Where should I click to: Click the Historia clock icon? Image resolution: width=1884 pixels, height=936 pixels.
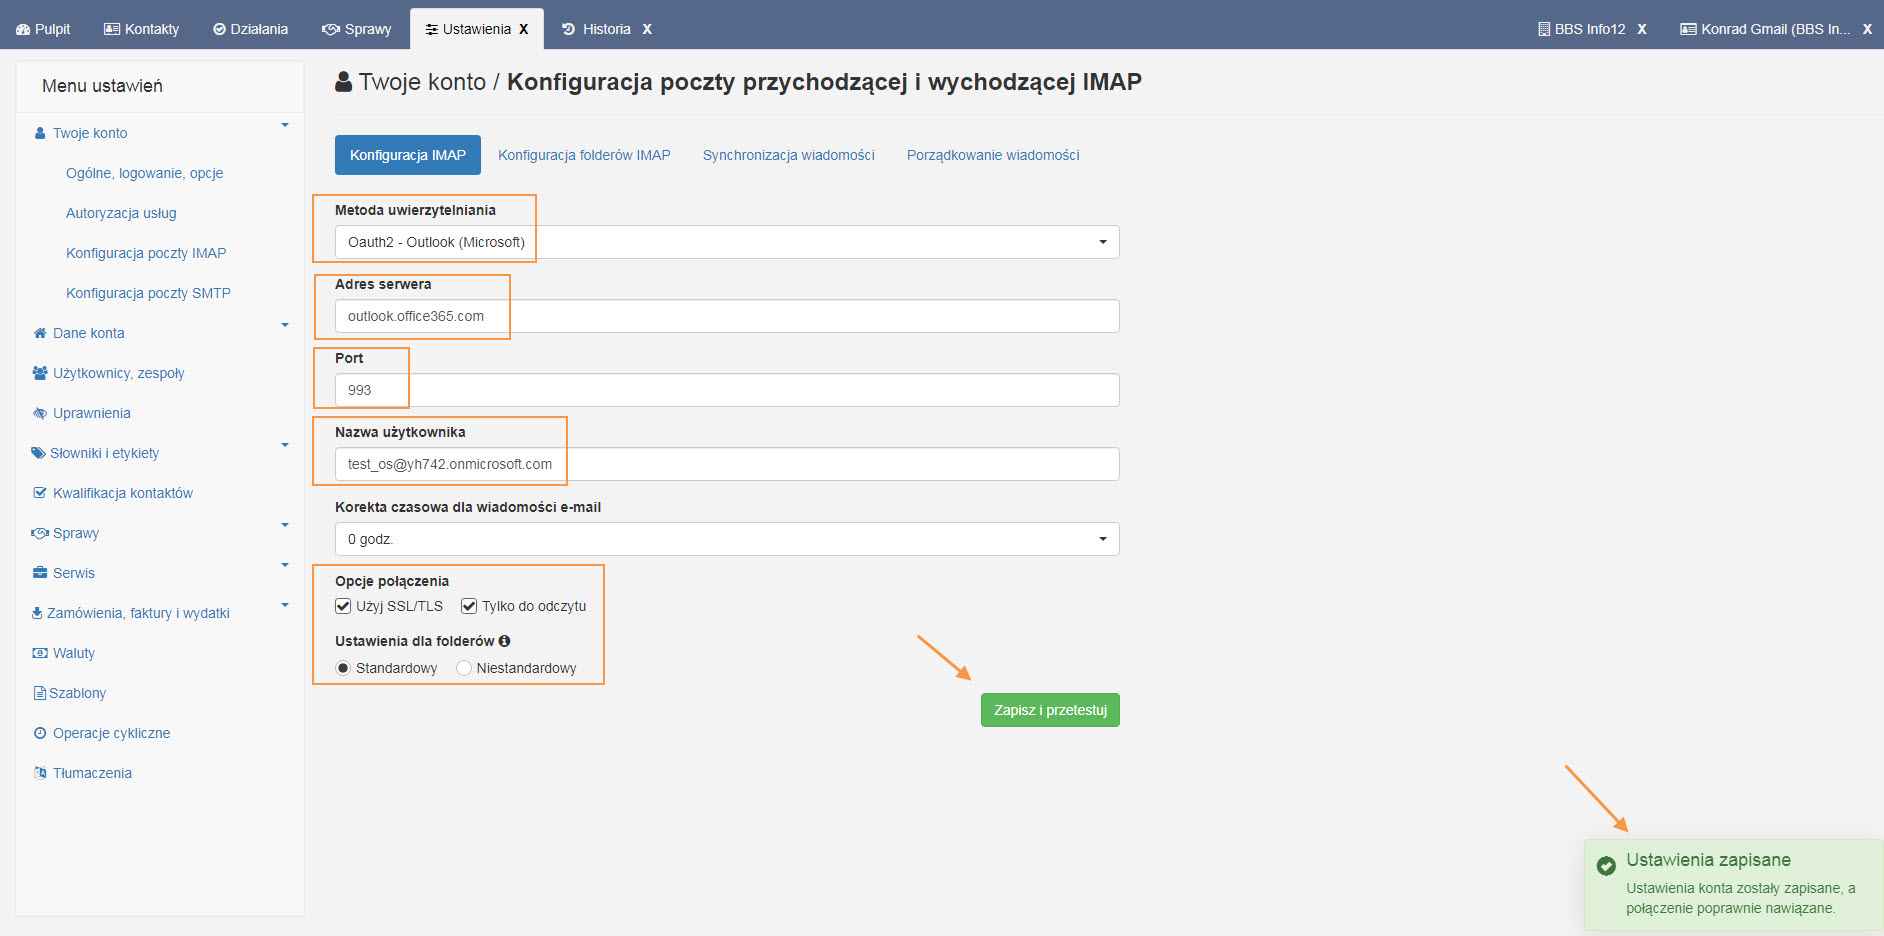point(568,30)
